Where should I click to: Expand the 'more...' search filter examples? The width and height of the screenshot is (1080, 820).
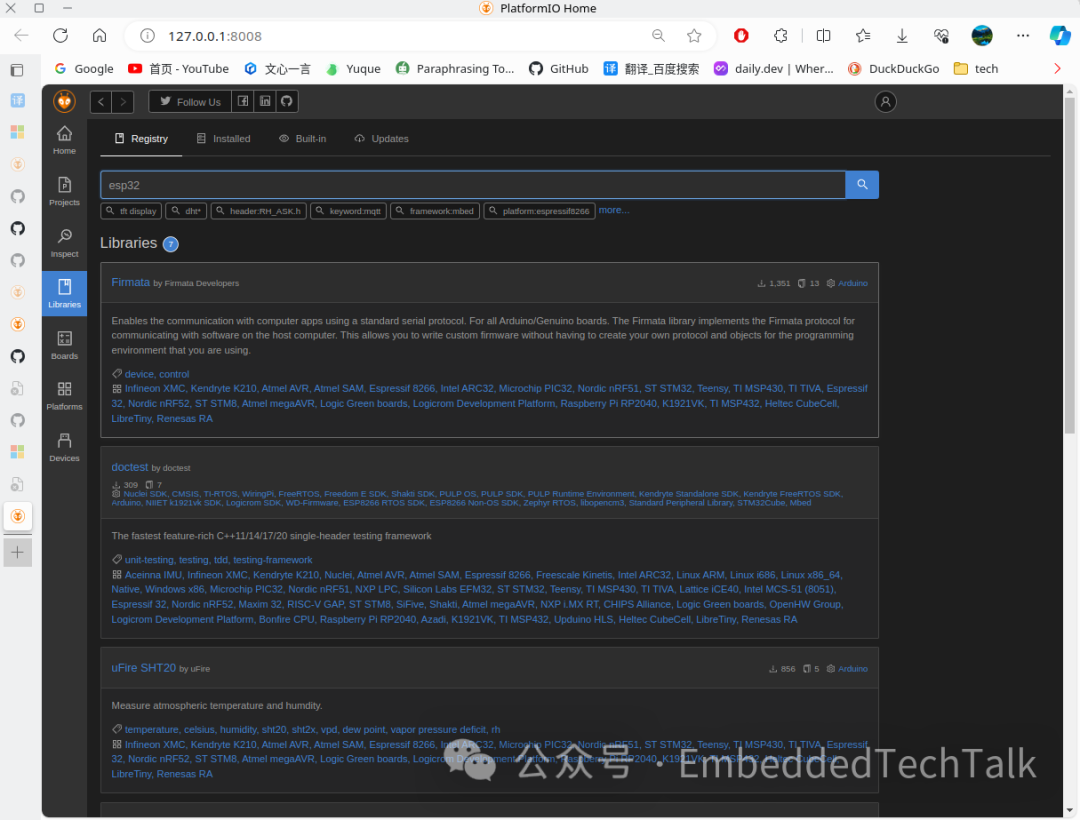pyautogui.click(x=613, y=210)
